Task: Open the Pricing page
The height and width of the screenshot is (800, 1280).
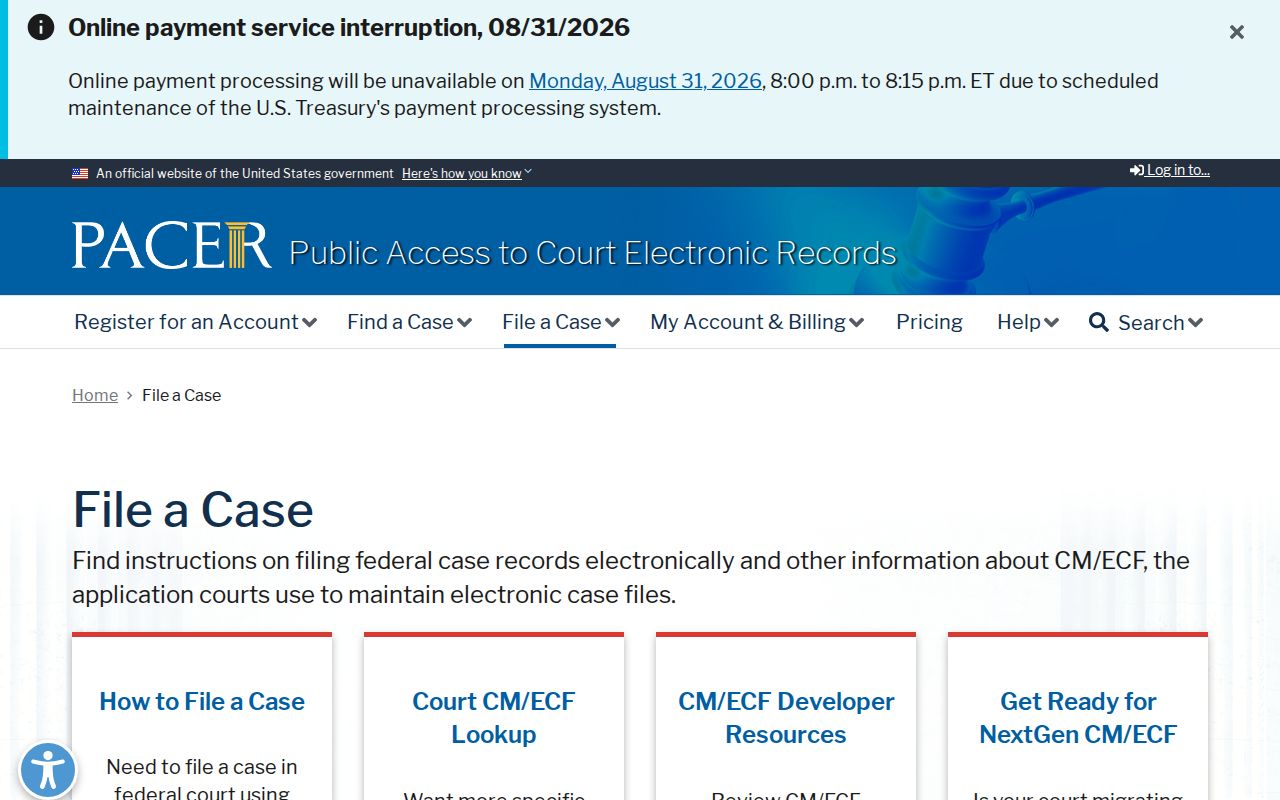Action: [x=929, y=322]
